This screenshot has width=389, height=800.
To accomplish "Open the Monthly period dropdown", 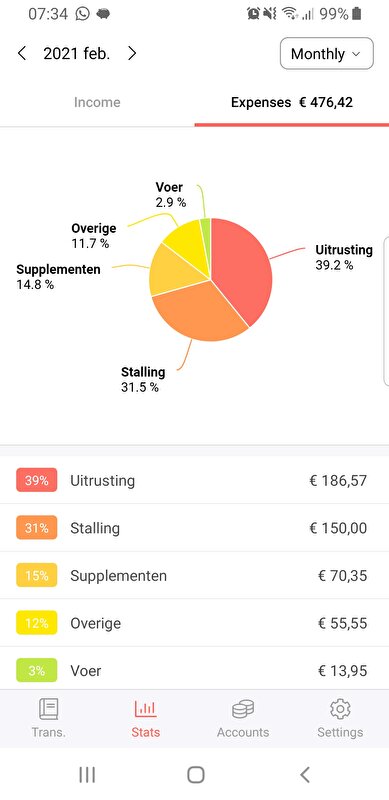I will (x=327, y=54).
